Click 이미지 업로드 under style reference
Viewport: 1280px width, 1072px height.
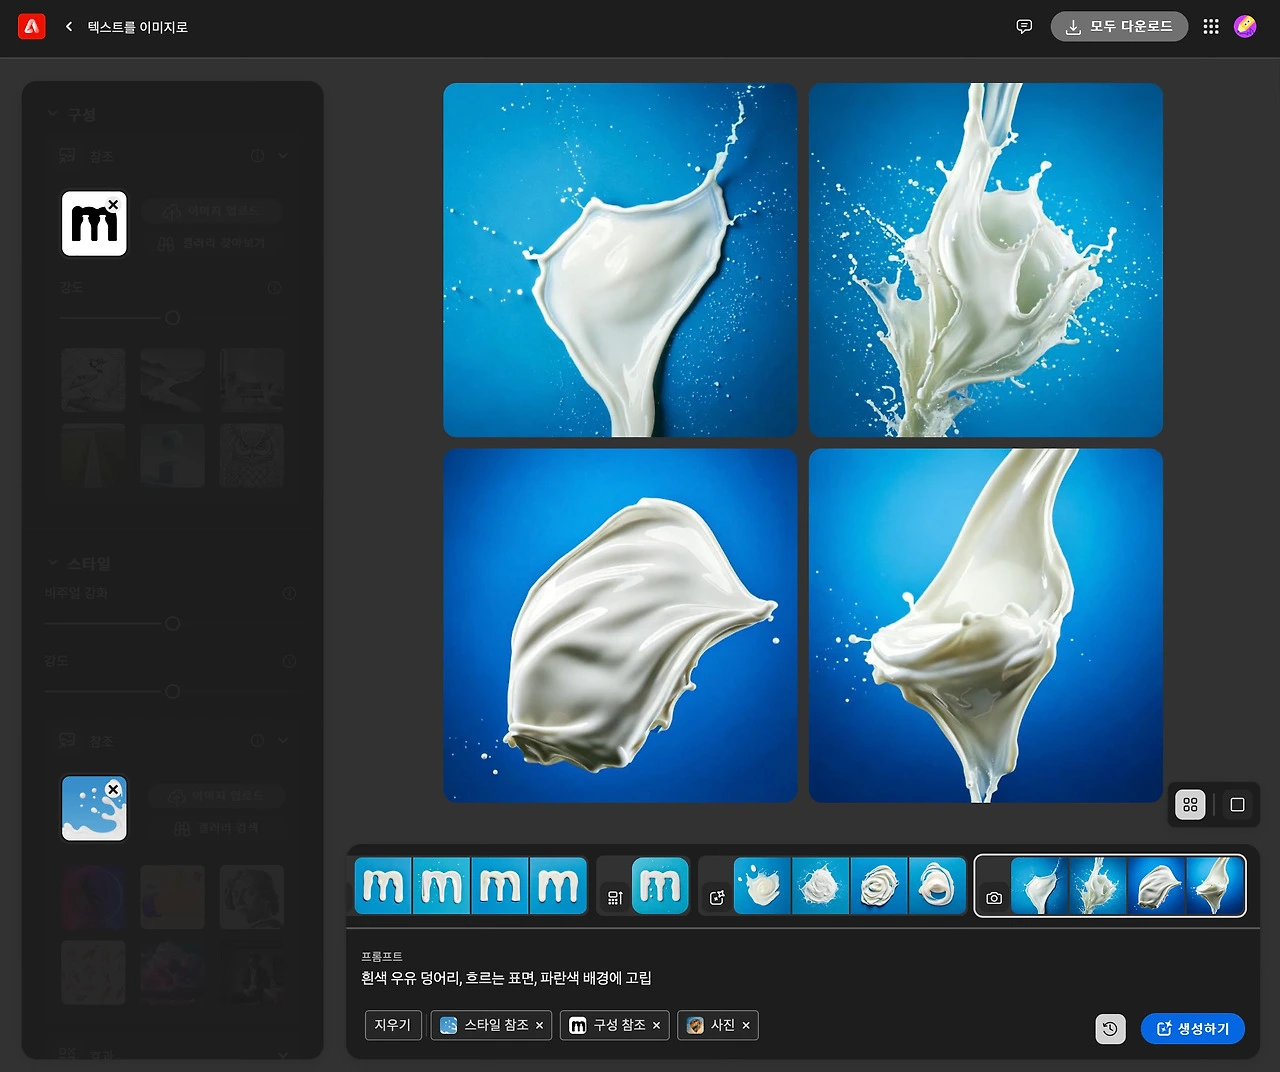[217, 796]
